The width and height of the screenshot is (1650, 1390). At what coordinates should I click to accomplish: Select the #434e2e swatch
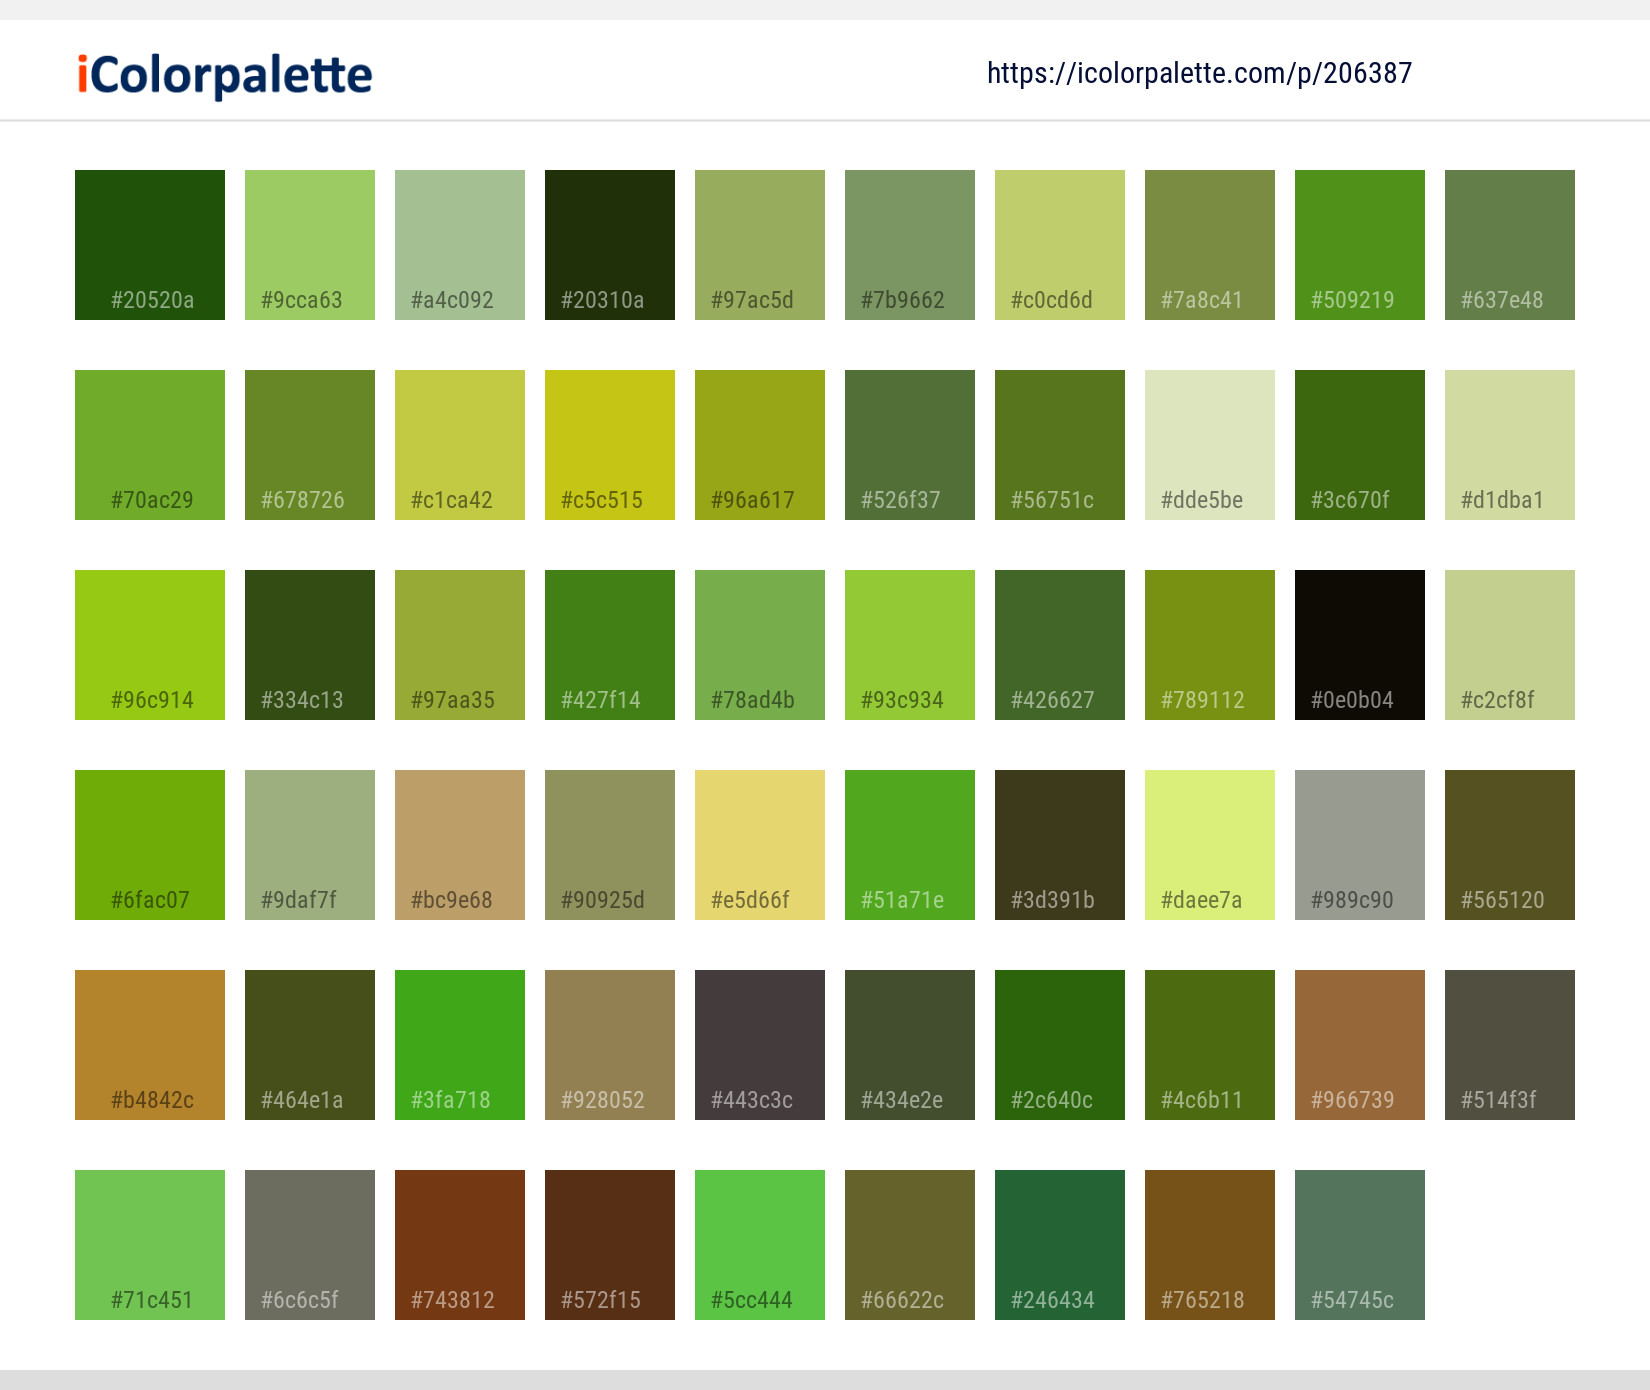(x=910, y=1045)
